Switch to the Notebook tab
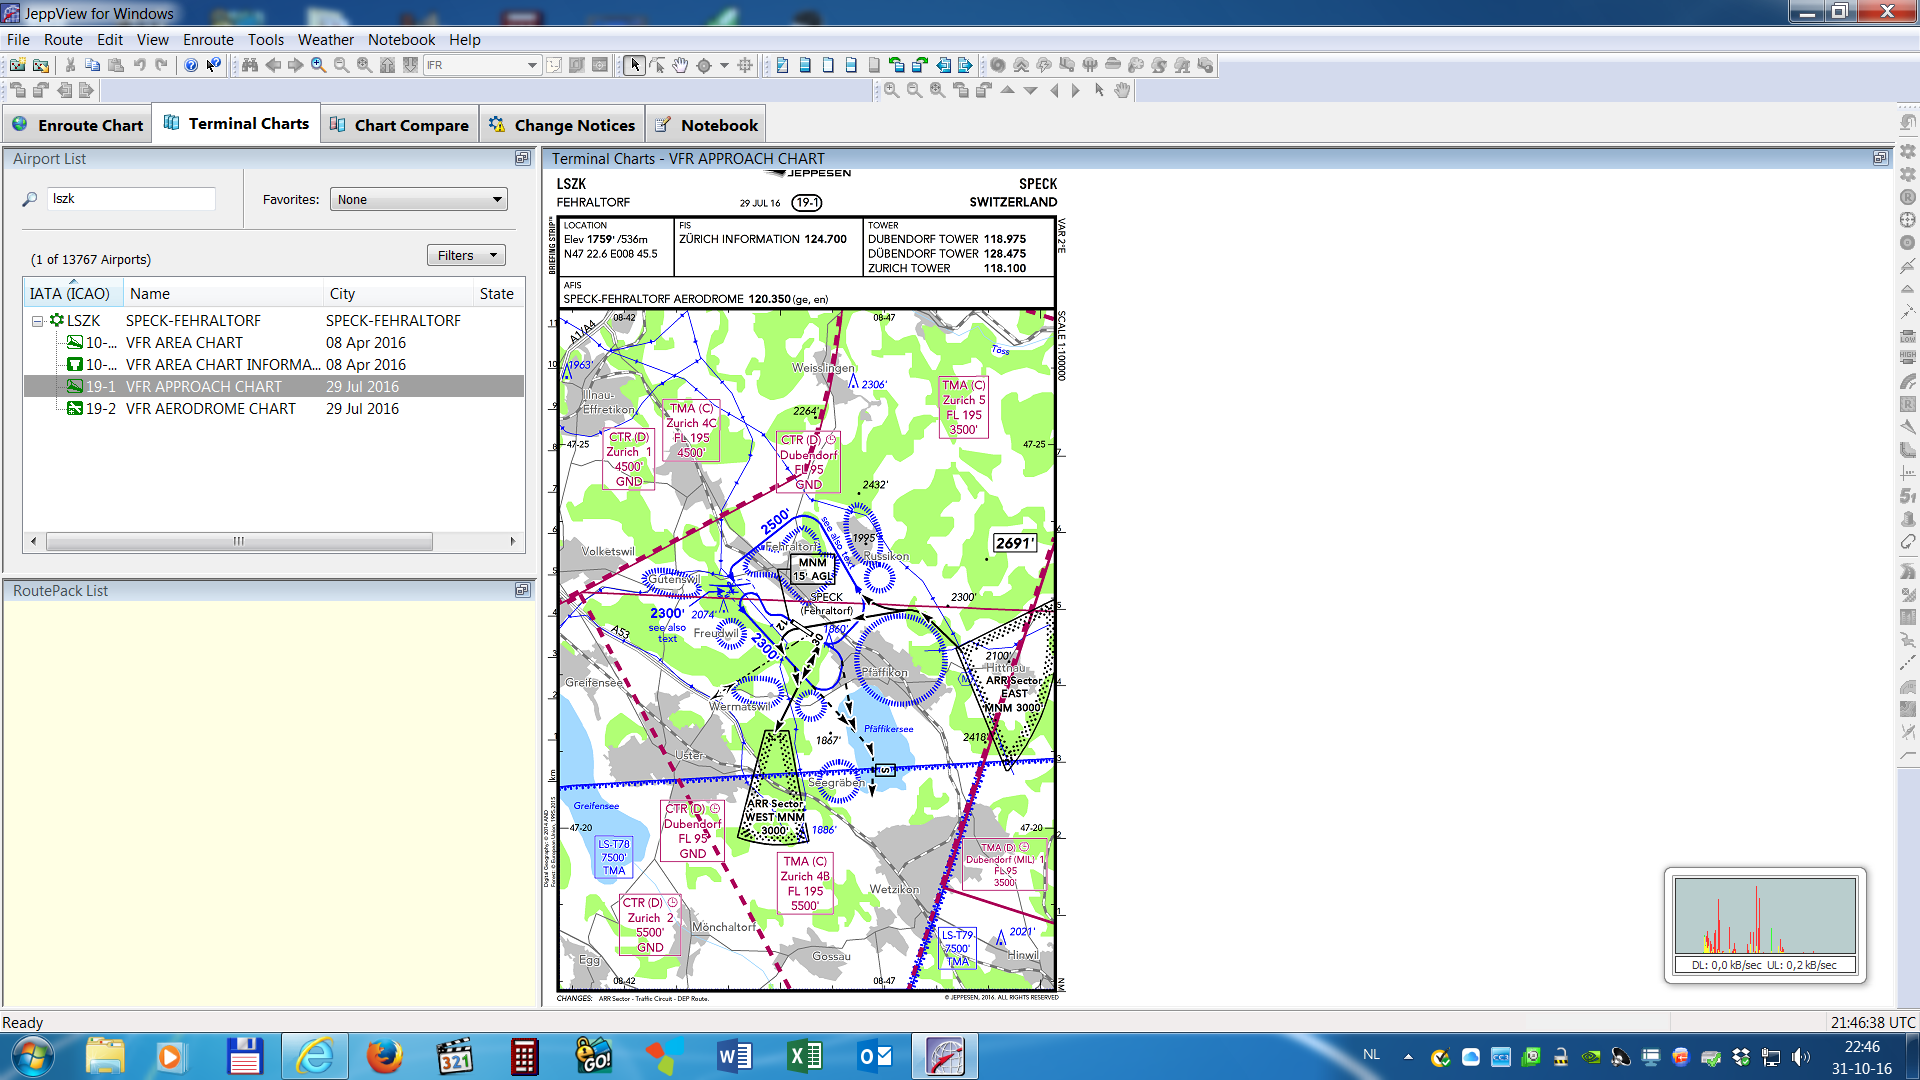 coord(706,125)
